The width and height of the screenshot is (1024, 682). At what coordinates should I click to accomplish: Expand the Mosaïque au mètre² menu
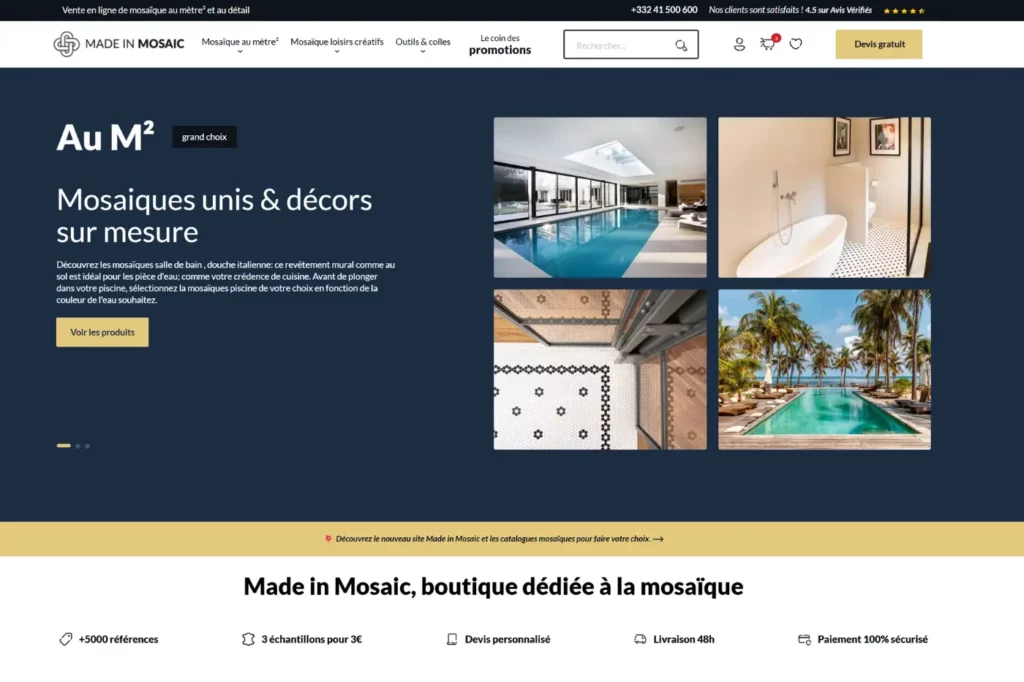(240, 43)
